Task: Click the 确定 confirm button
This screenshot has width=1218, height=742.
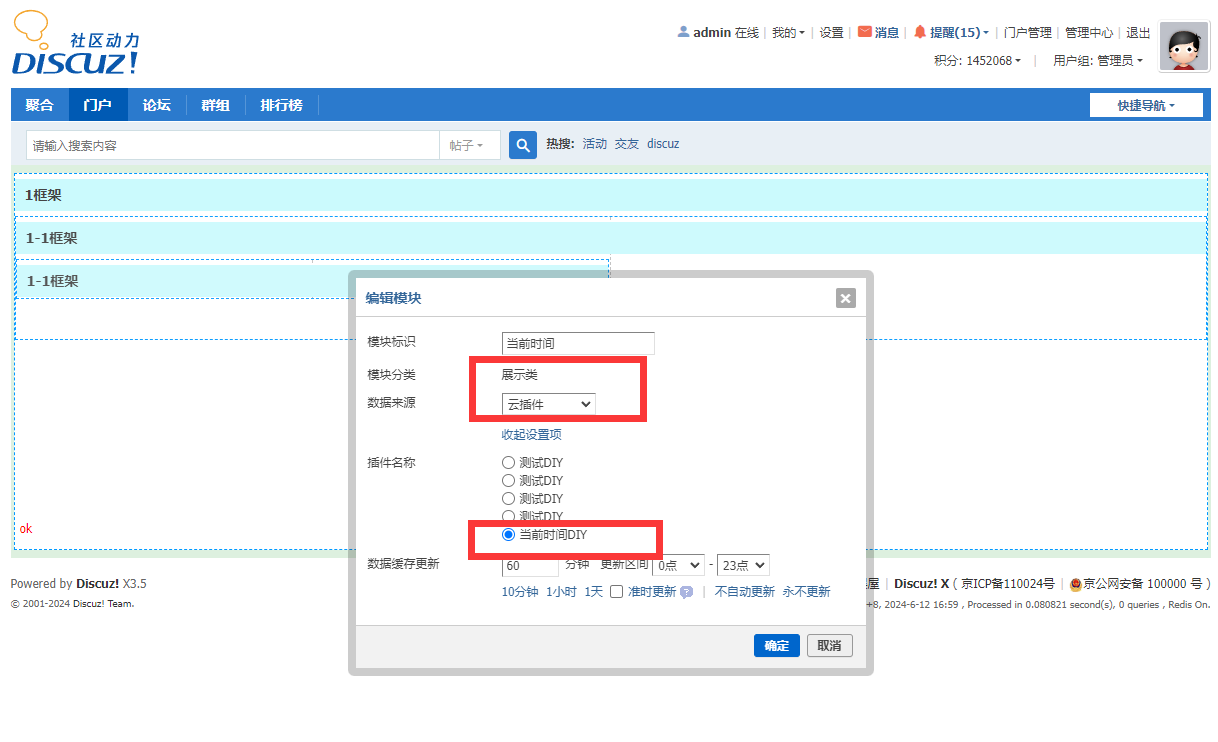Action: point(776,645)
